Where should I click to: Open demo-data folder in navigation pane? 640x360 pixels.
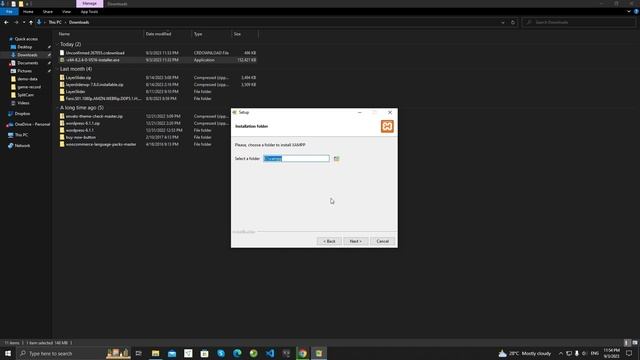pyautogui.click(x=27, y=79)
